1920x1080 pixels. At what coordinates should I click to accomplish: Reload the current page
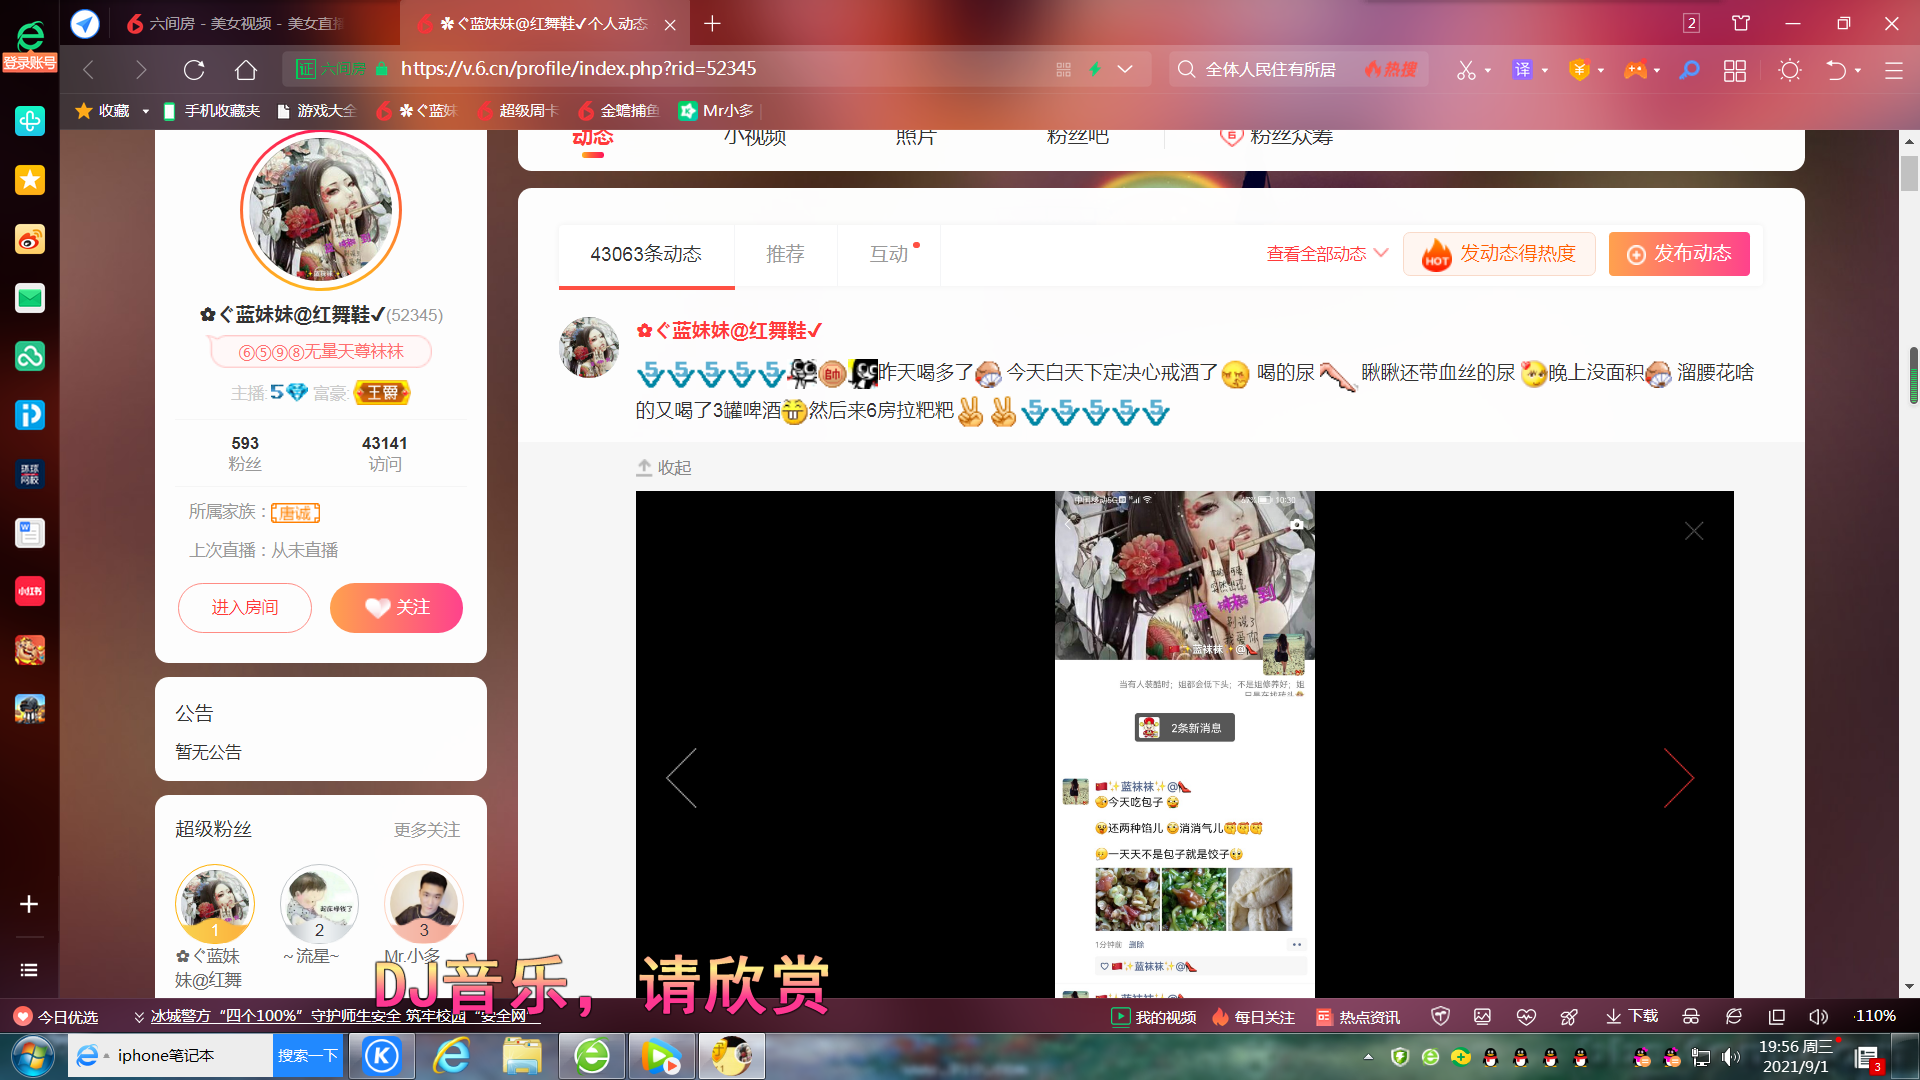click(x=194, y=69)
